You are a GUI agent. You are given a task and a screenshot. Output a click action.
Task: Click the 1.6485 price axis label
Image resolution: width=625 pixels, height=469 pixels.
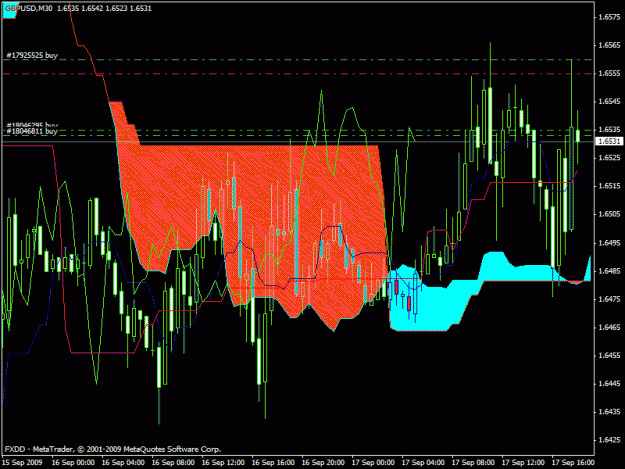(609, 271)
